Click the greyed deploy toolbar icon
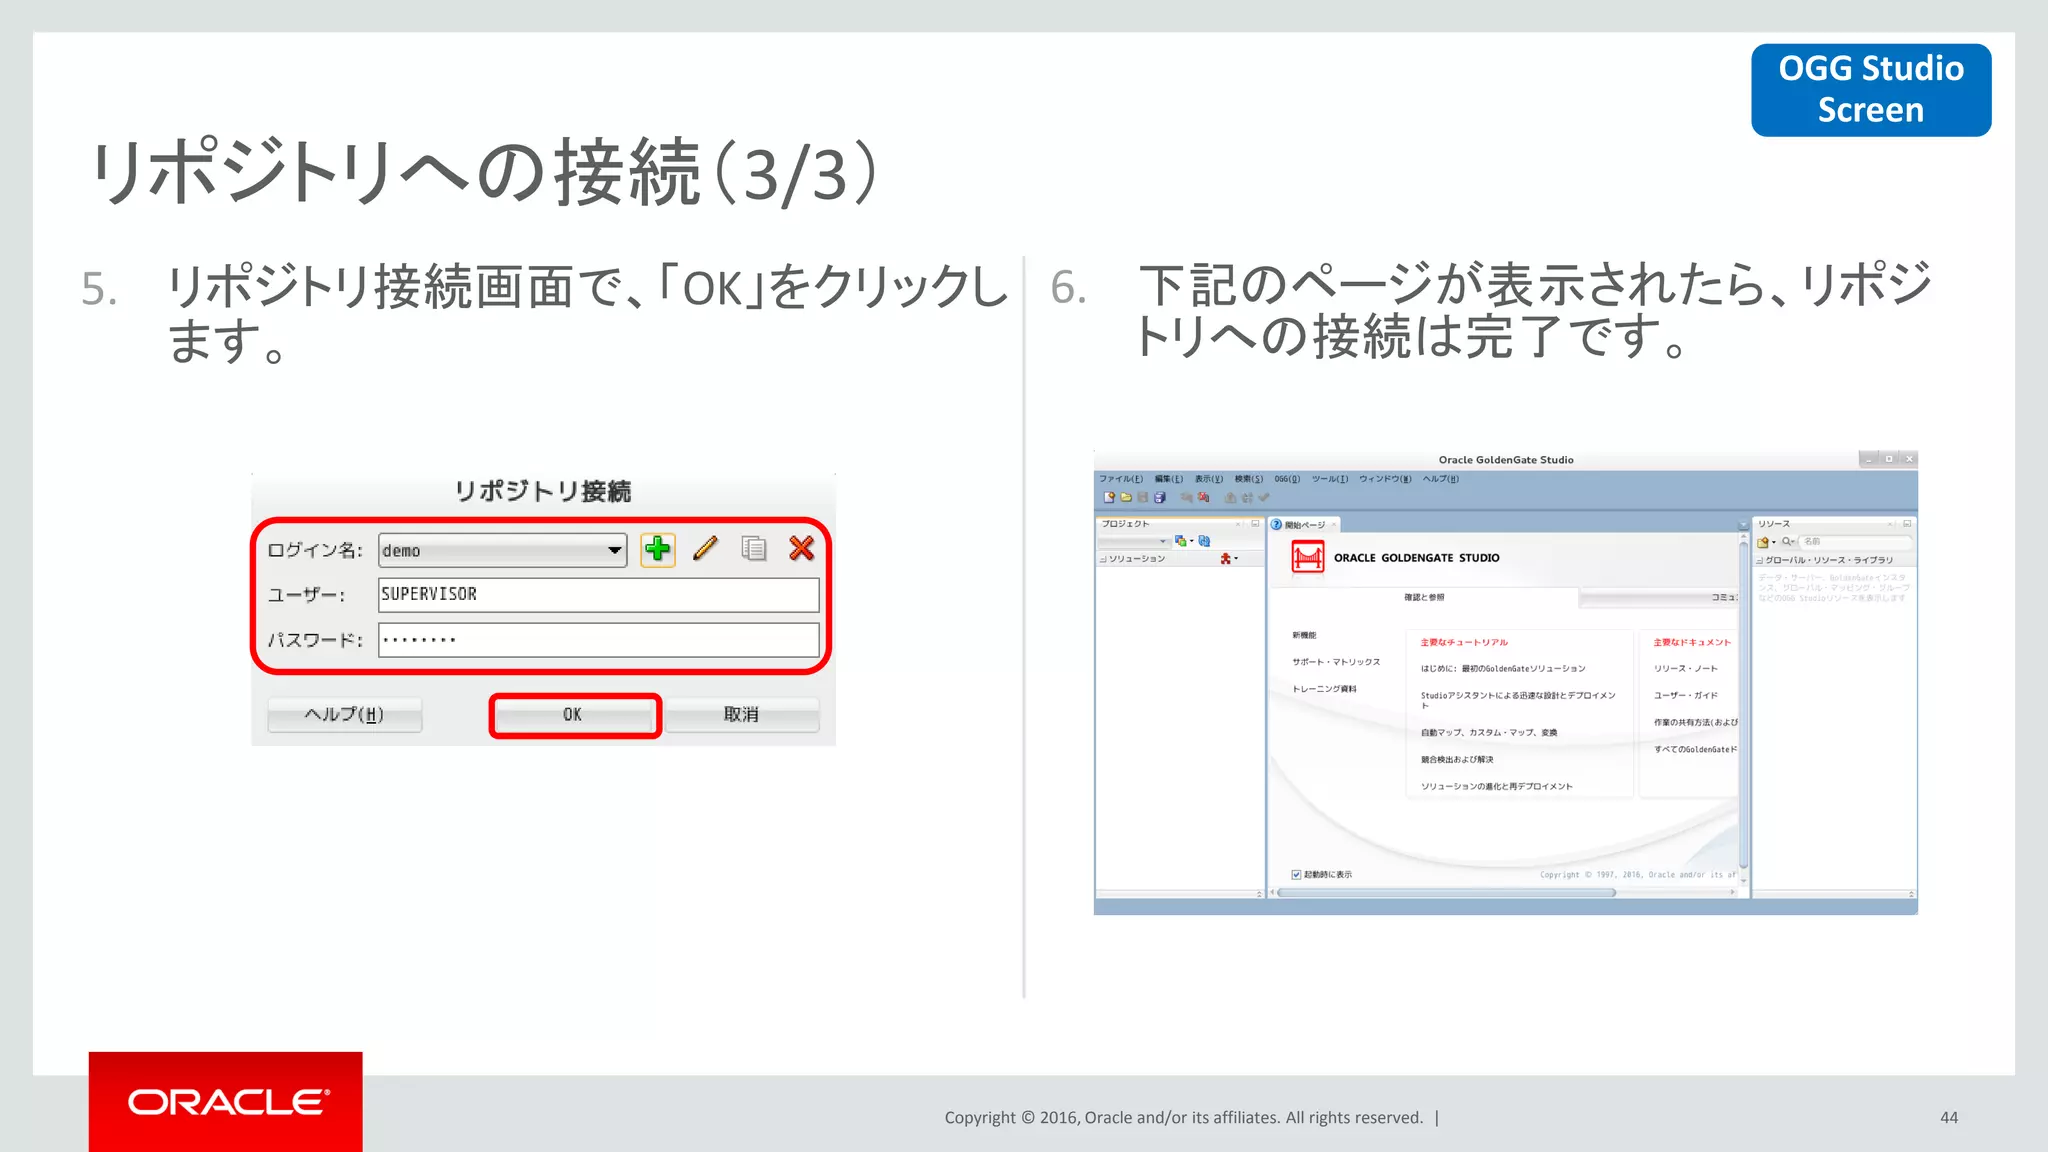 pyautogui.click(x=1230, y=497)
